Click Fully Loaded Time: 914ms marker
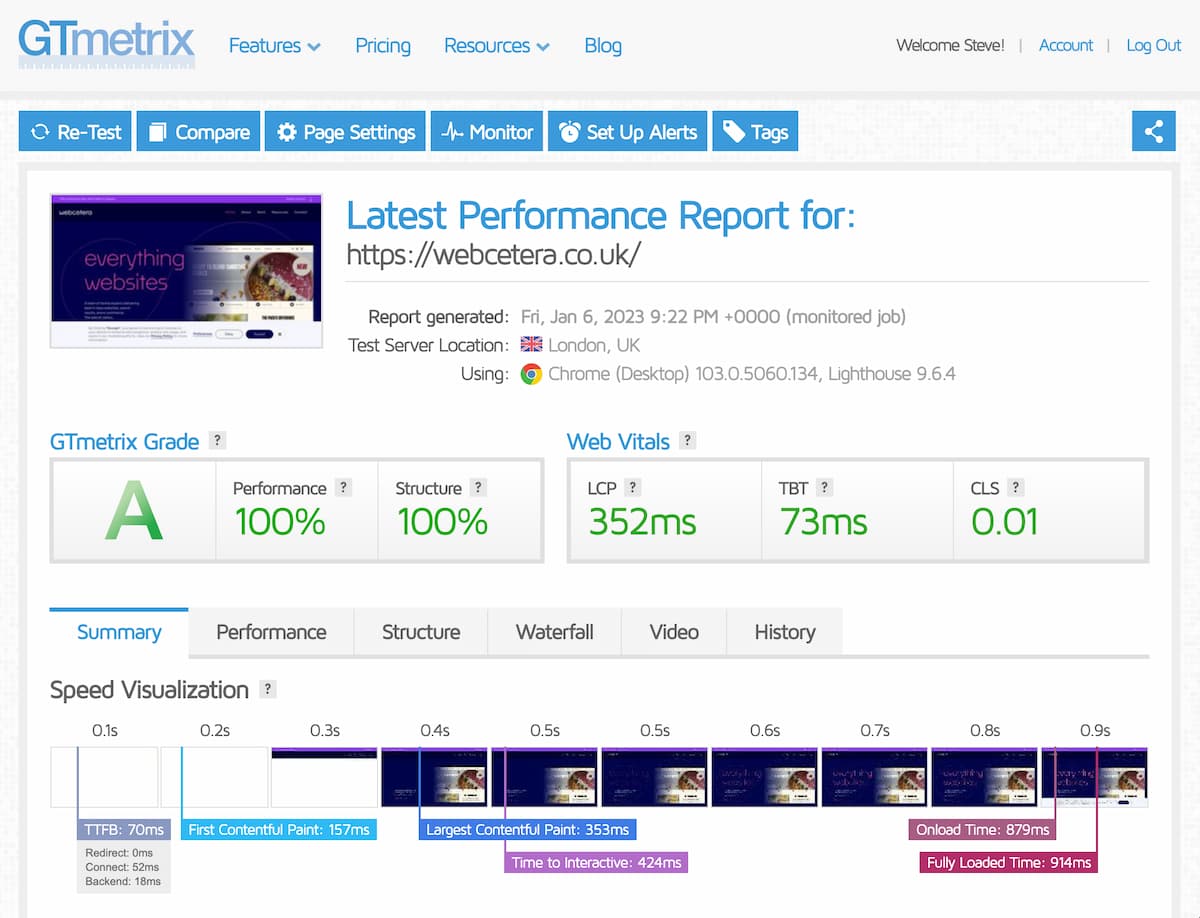 pyautogui.click(x=1008, y=862)
